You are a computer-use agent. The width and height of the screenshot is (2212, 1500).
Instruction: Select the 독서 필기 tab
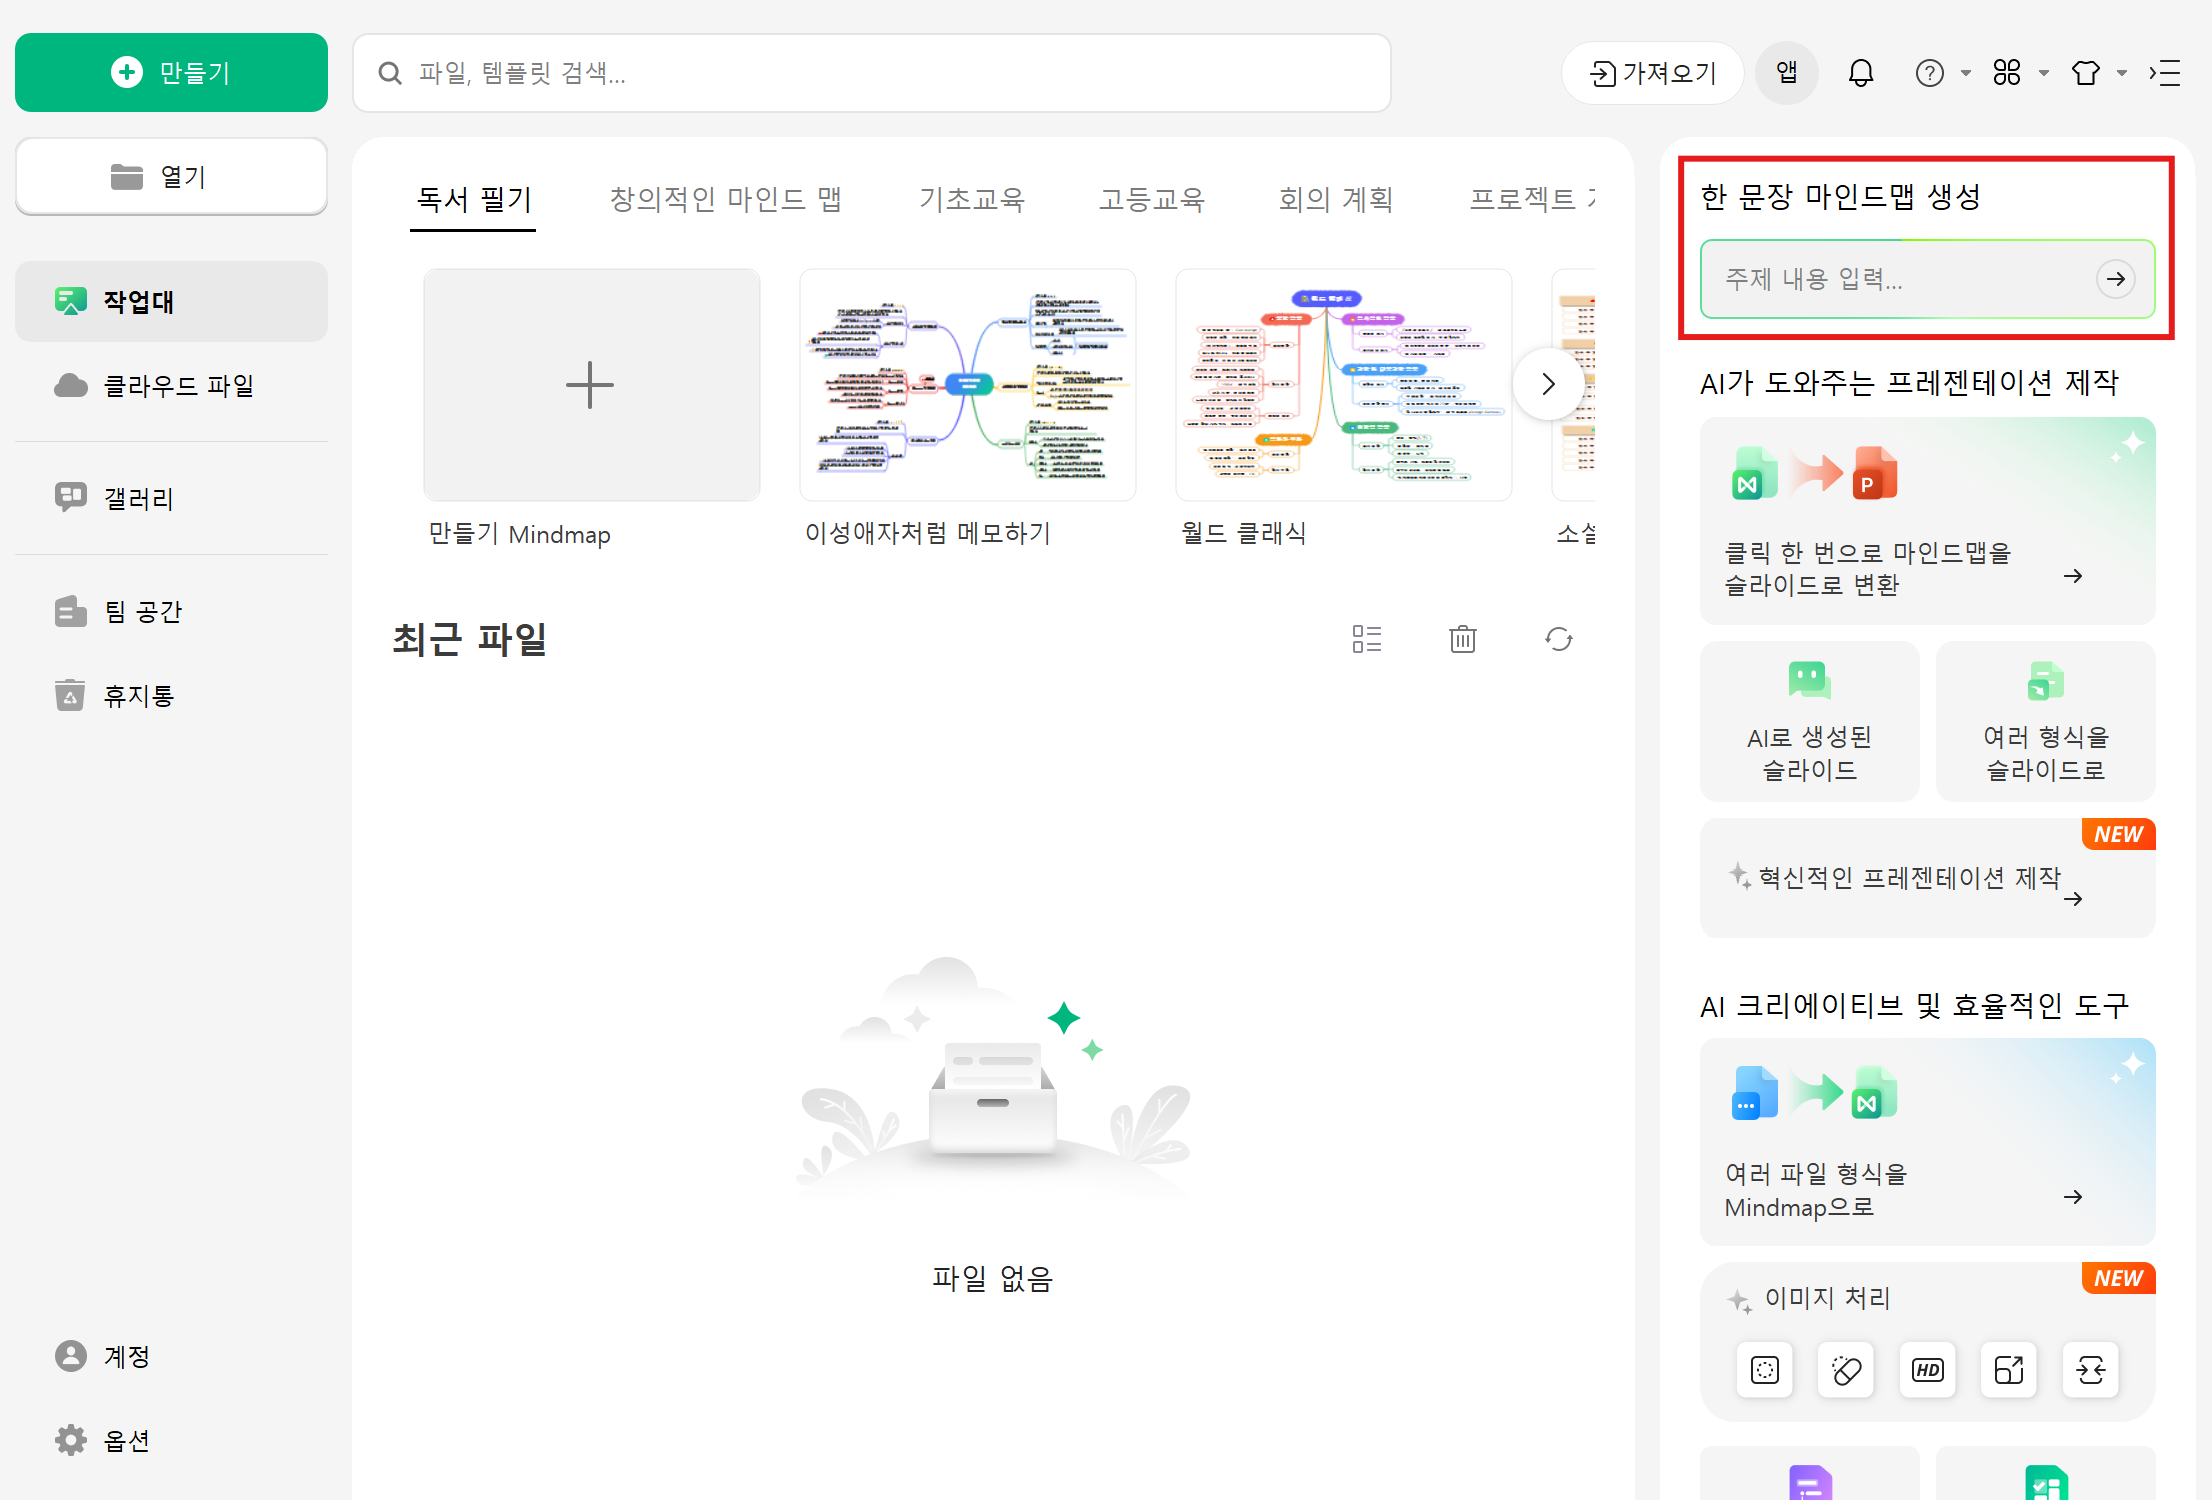click(x=474, y=199)
